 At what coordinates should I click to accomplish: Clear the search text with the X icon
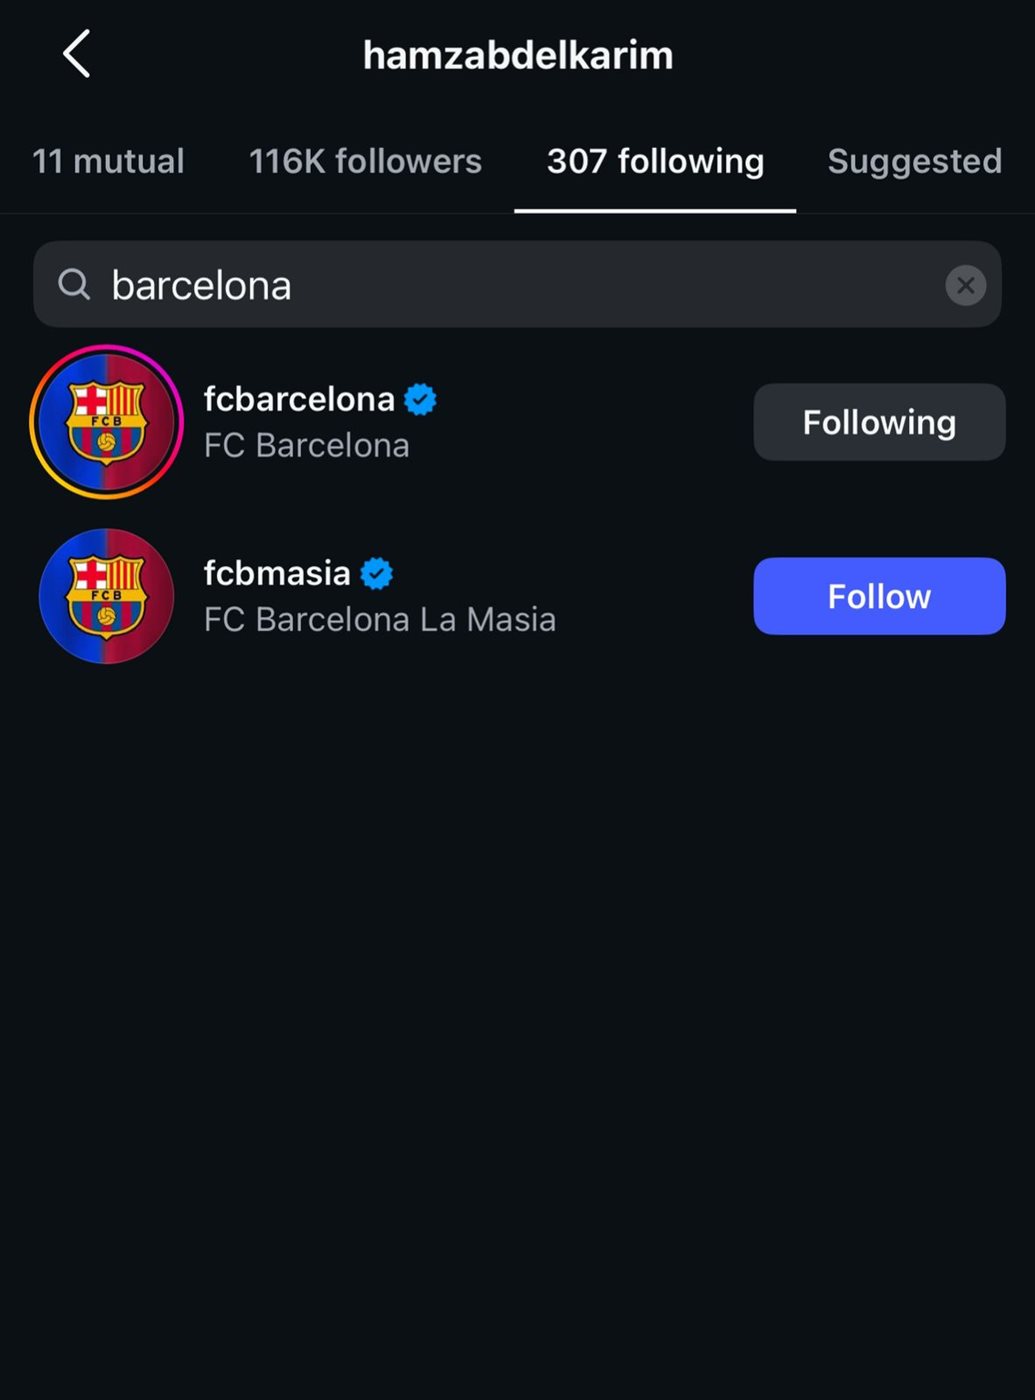965,285
